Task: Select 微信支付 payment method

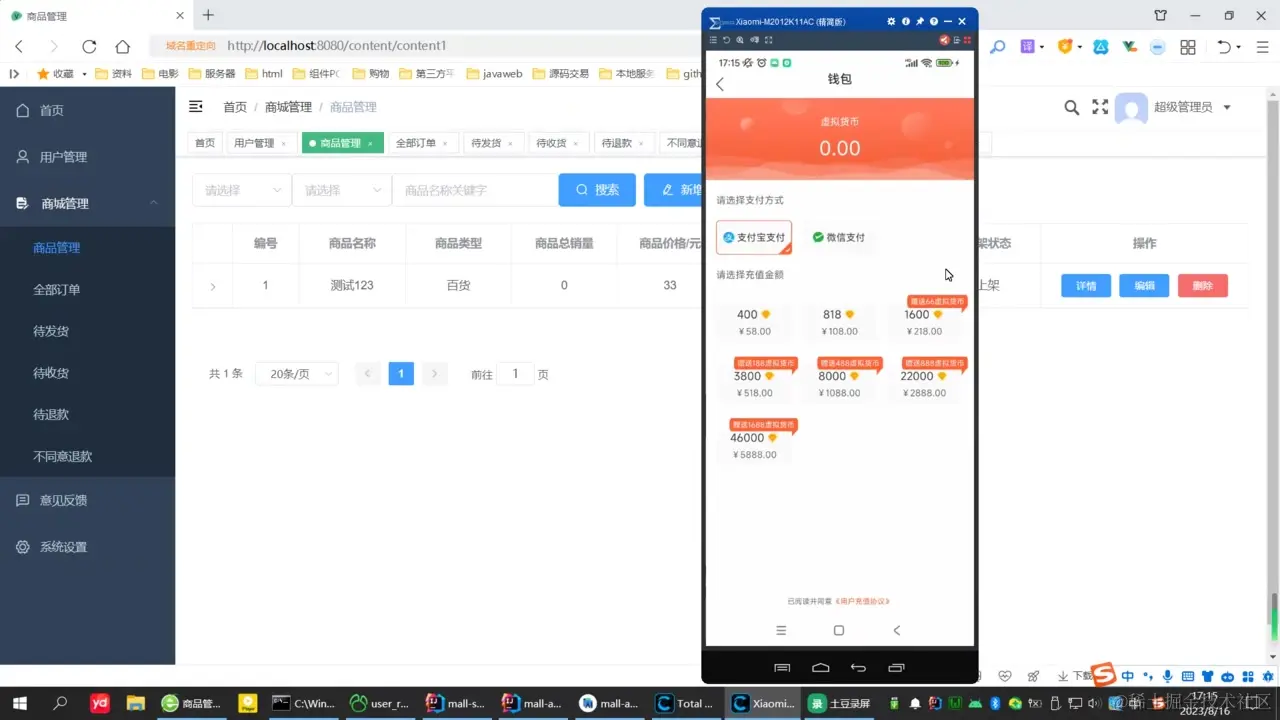Action: [838, 238]
